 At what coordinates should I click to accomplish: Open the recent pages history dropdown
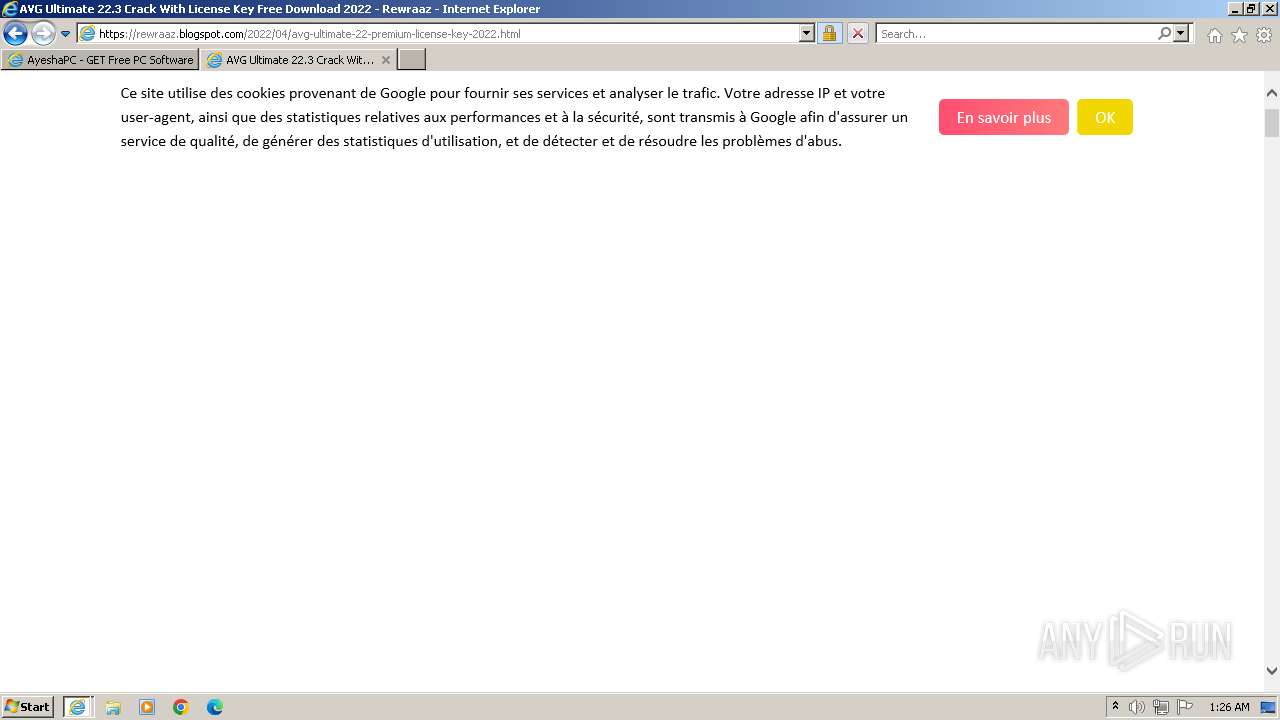pos(66,33)
